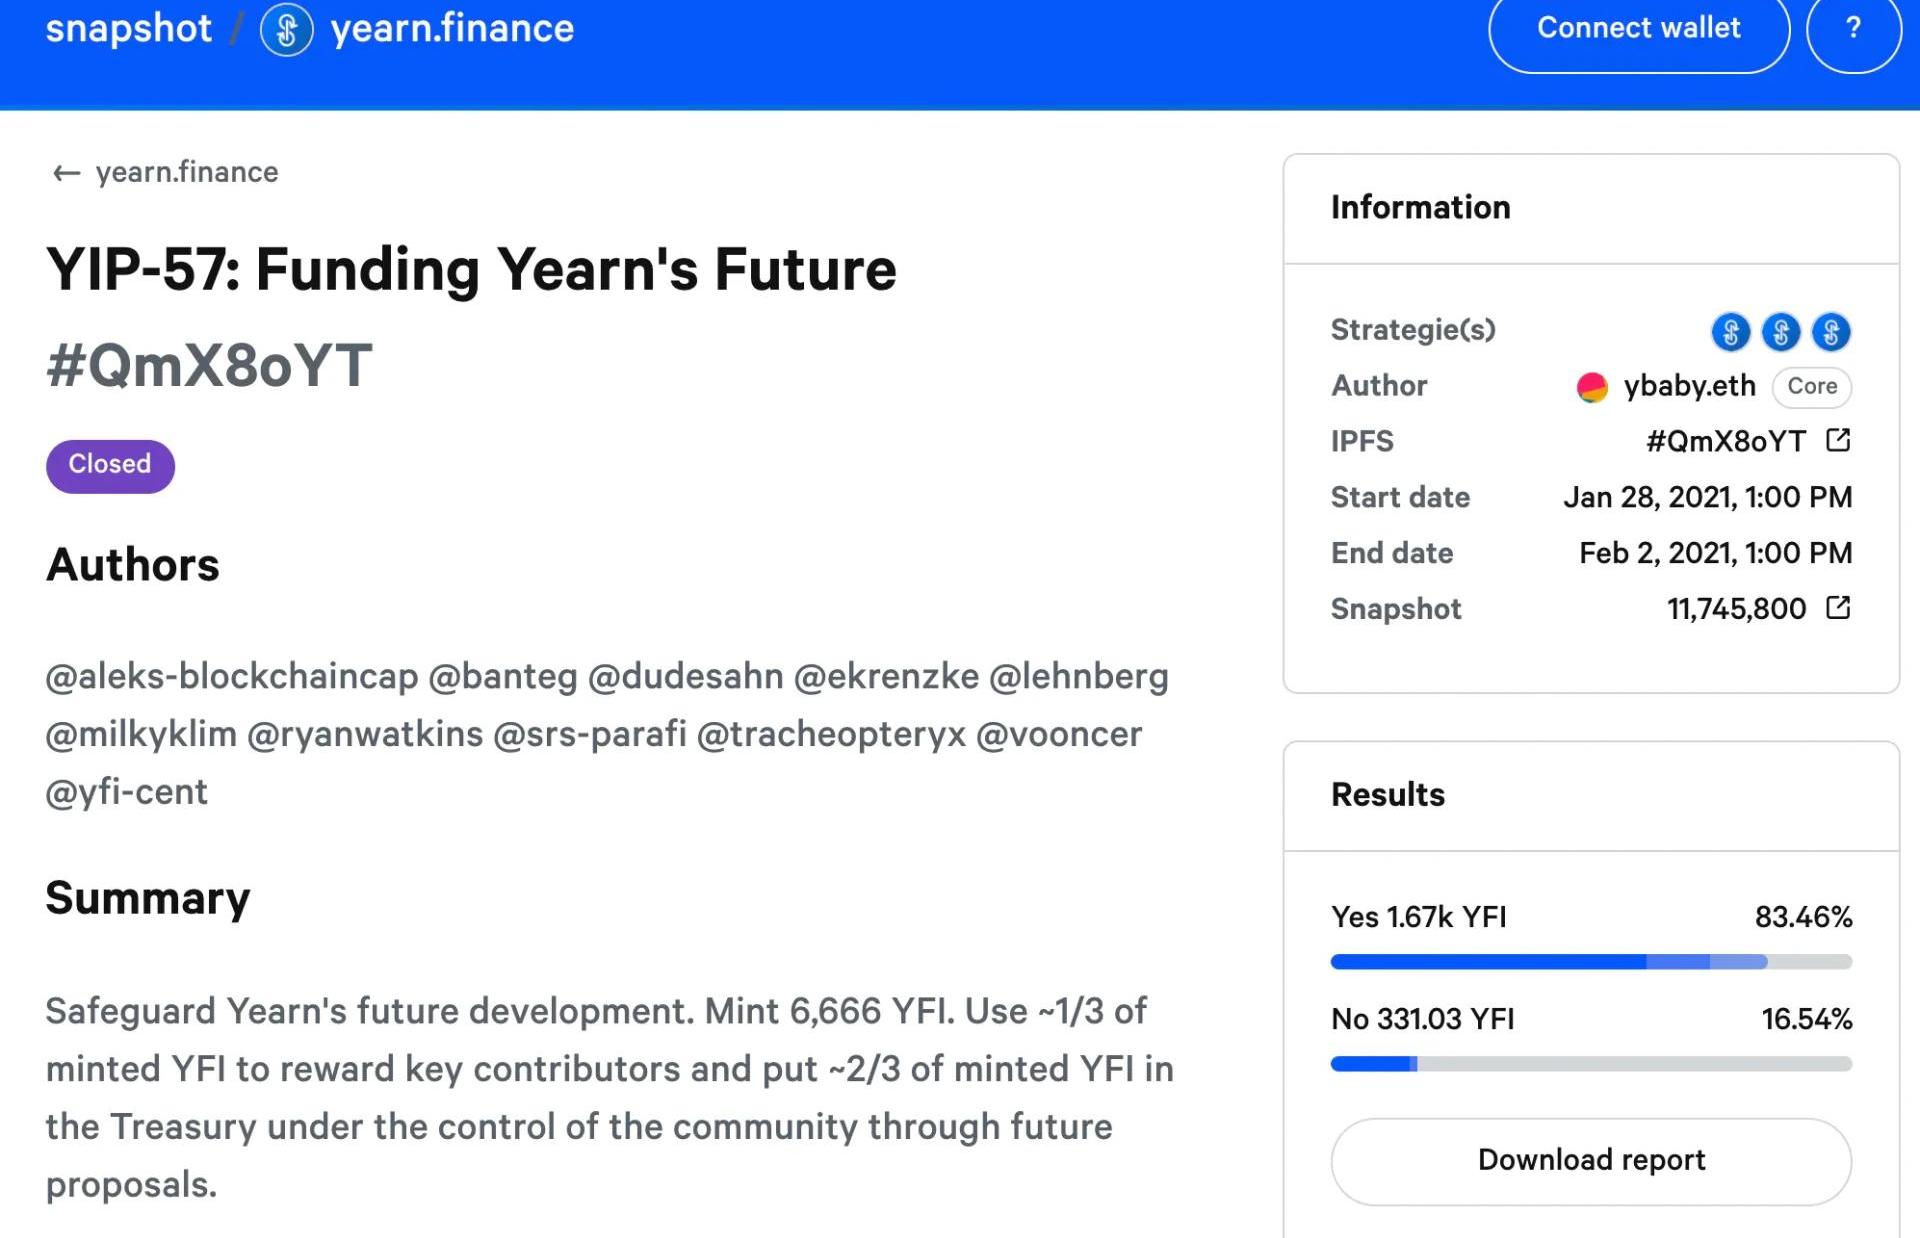
Task: Open IPFS external link icon
Action: coord(1838,440)
